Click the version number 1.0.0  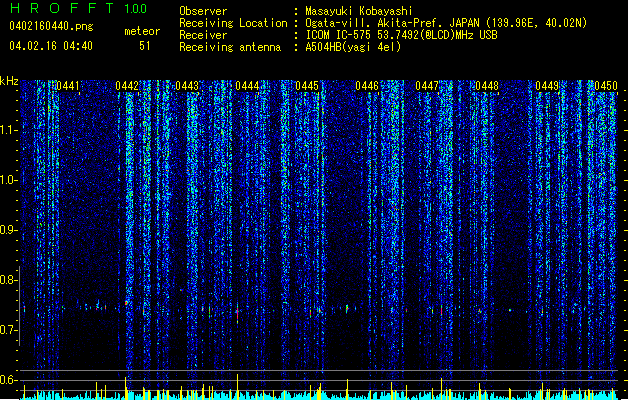click(136, 8)
